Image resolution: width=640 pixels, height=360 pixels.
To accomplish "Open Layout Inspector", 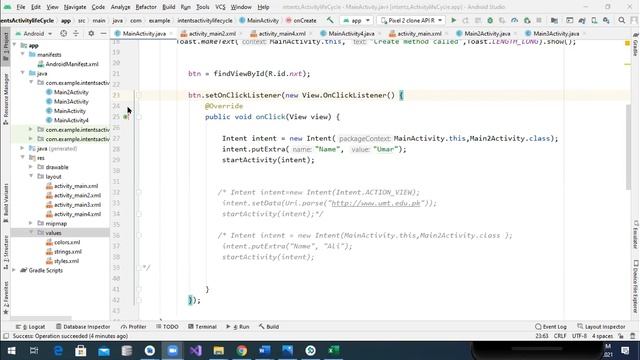I will tap(601, 327).
